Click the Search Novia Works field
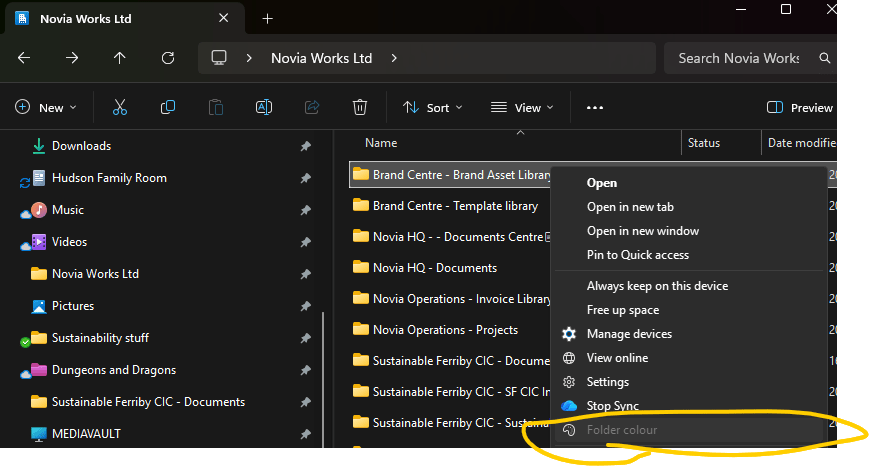Viewport: 870px width, 466px height. pyautogui.click(x=738, y=58)
